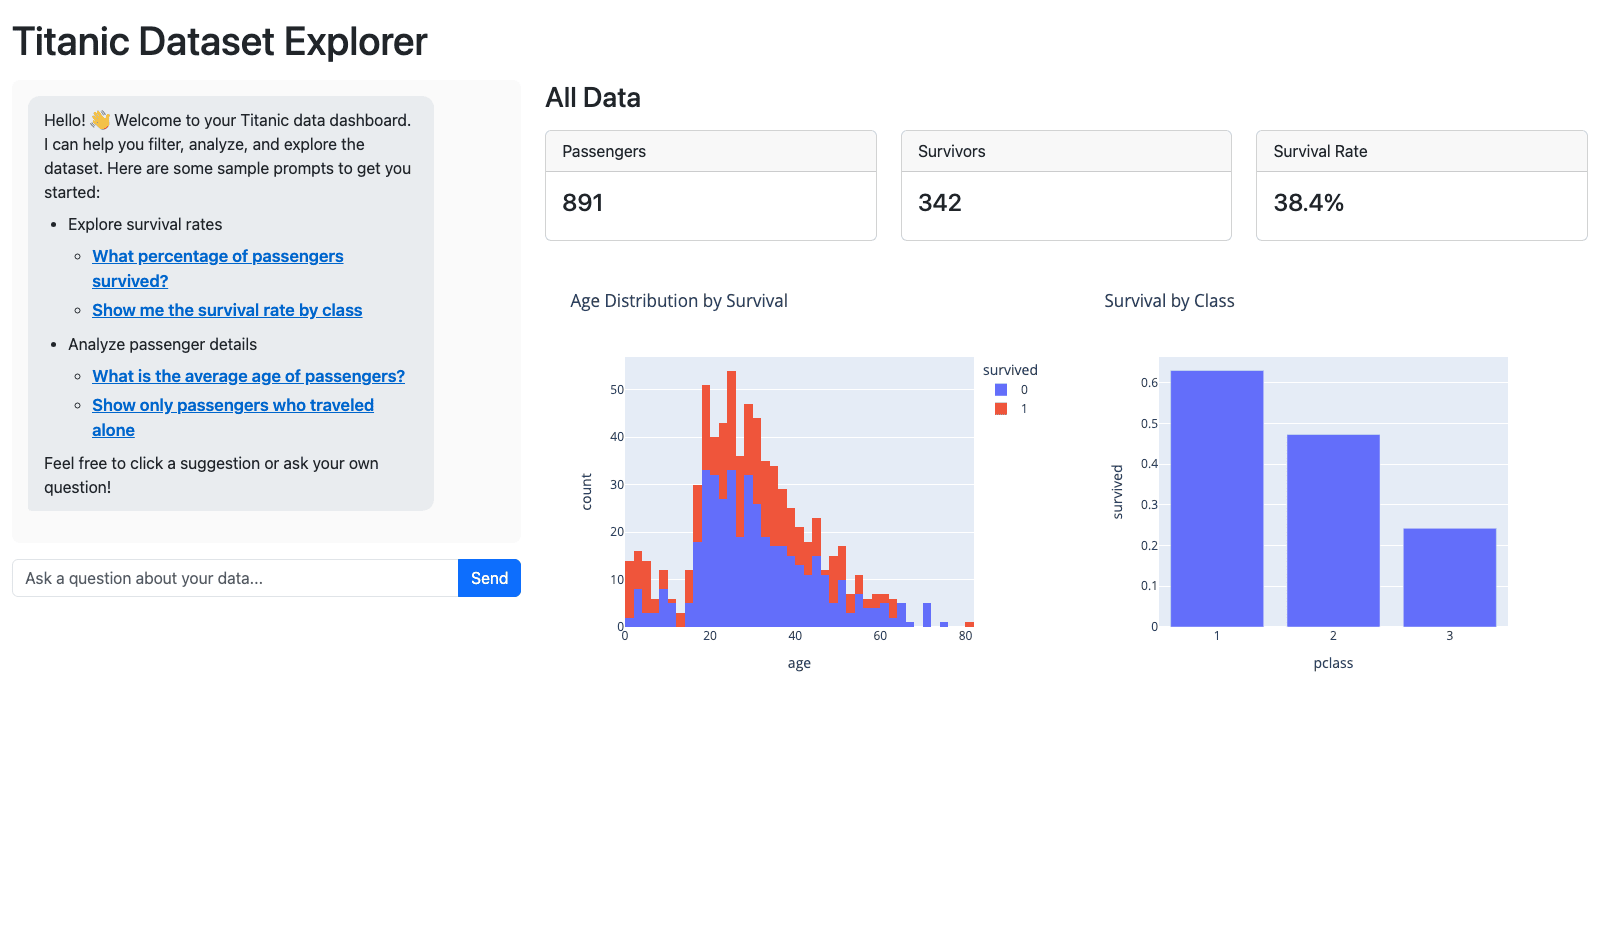This screenshot has height=950, width=1600.
Task: Click the "pclass" x-axis label
Action: pyautogui.click(x=1333, y=663)
